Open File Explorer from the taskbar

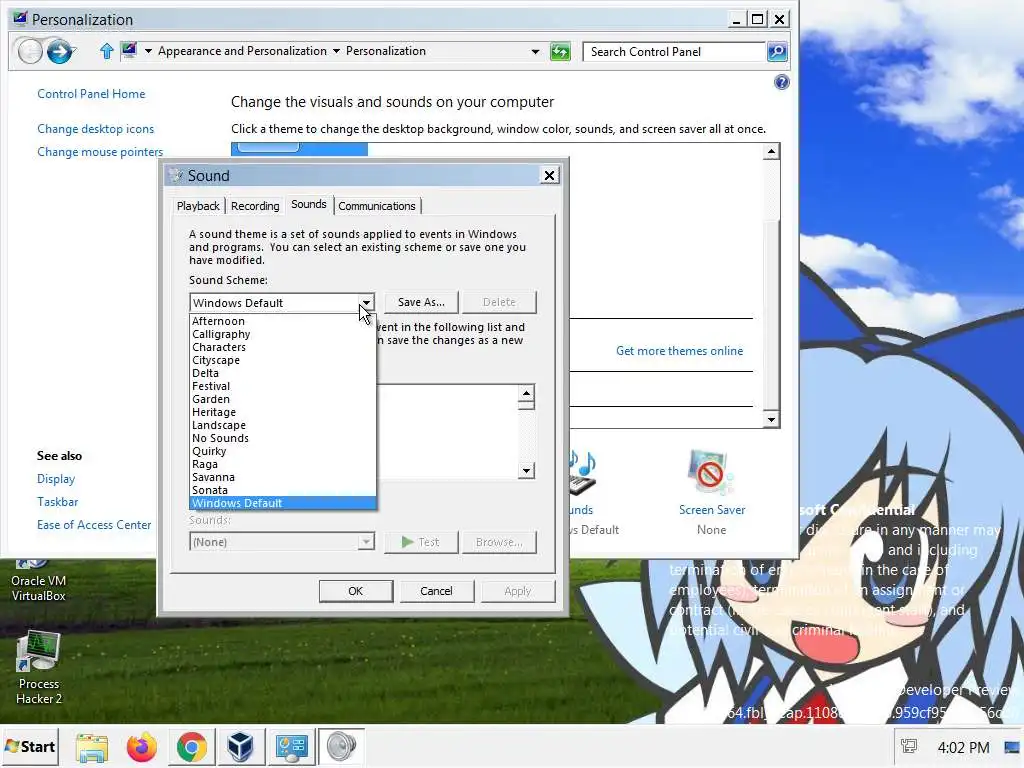[92, 747]
